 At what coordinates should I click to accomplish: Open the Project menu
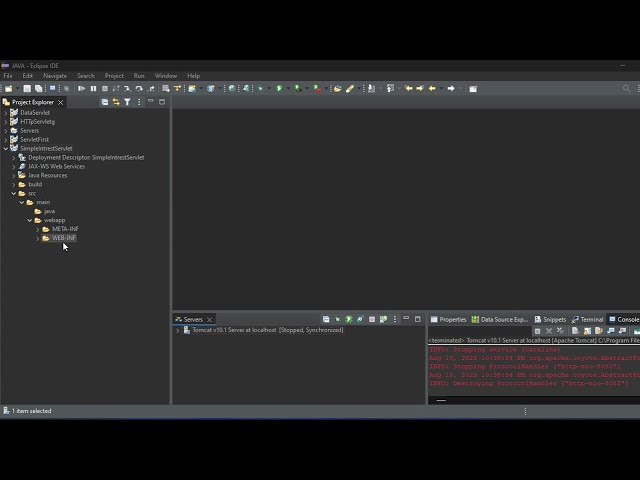(x=114, y=76)
